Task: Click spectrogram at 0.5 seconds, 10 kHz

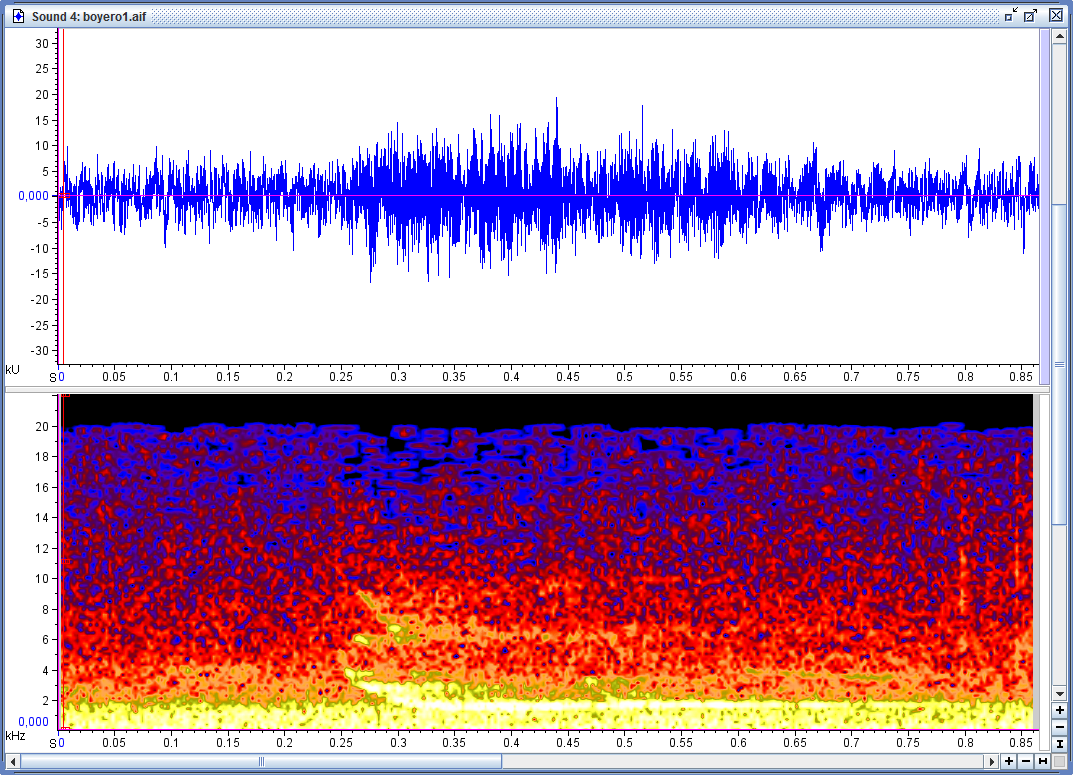Action: [625, 578]
